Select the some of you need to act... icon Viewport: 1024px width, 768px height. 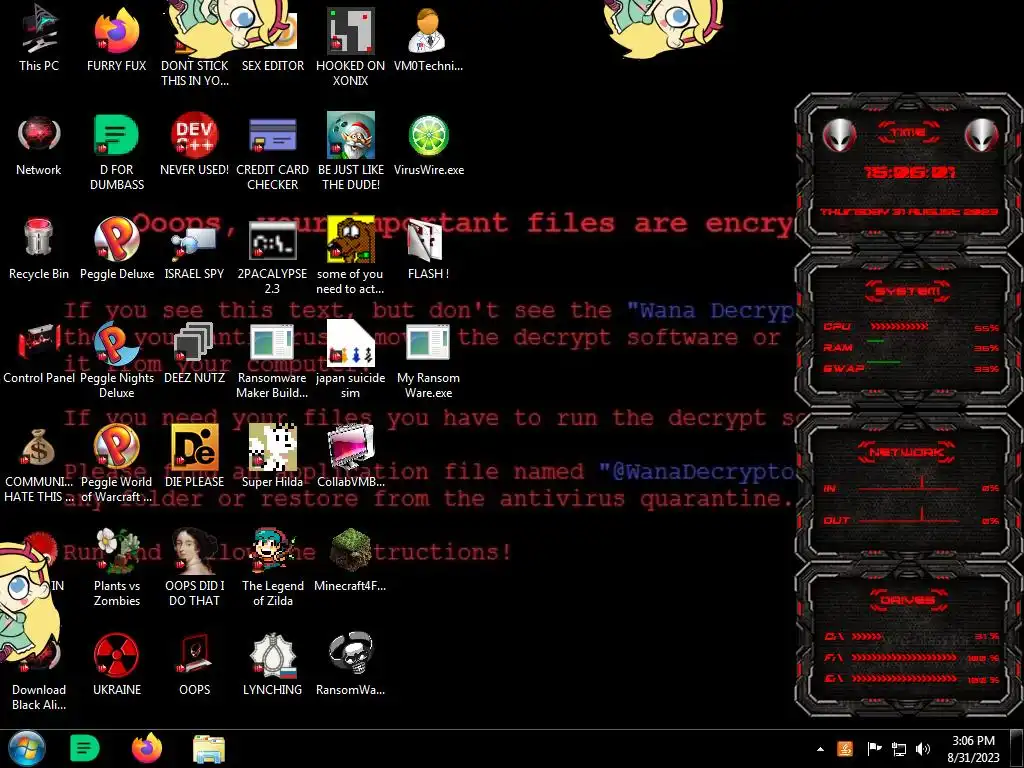tap(350, 256)
